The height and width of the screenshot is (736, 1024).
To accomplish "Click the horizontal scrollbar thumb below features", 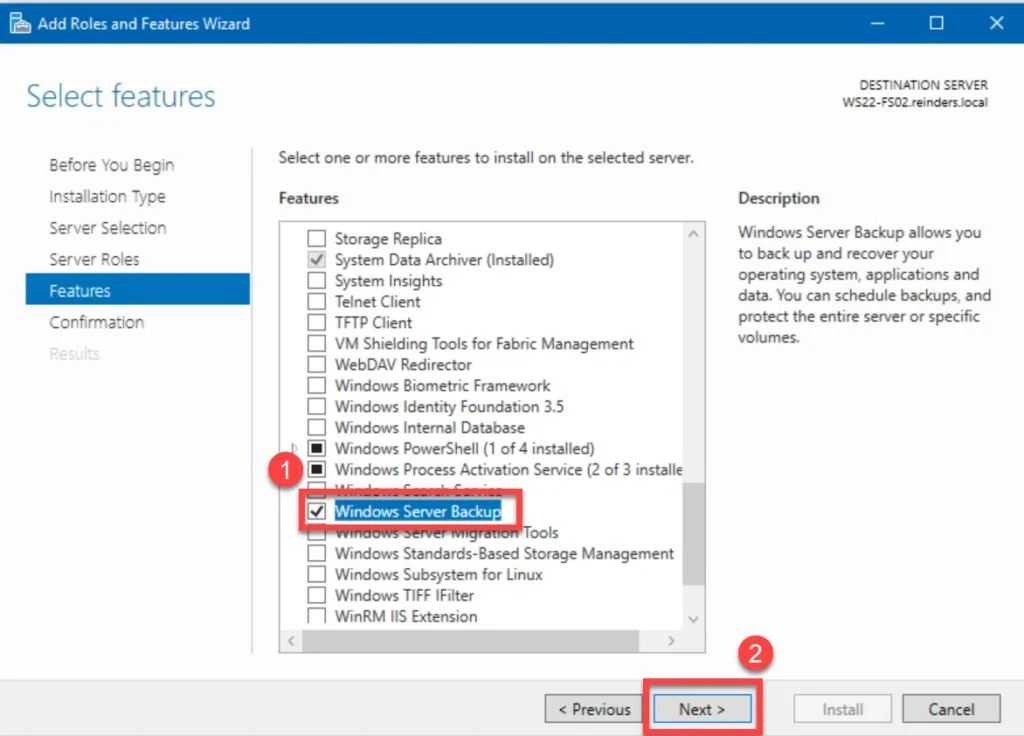I will tap(470, 641).
